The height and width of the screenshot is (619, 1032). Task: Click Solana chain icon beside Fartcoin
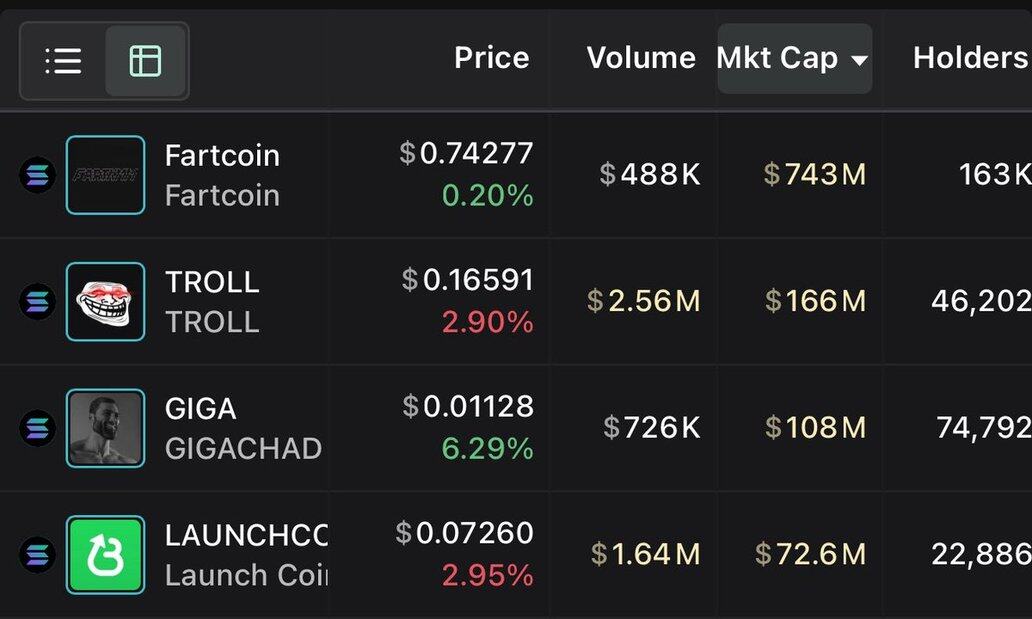(38, 175)
